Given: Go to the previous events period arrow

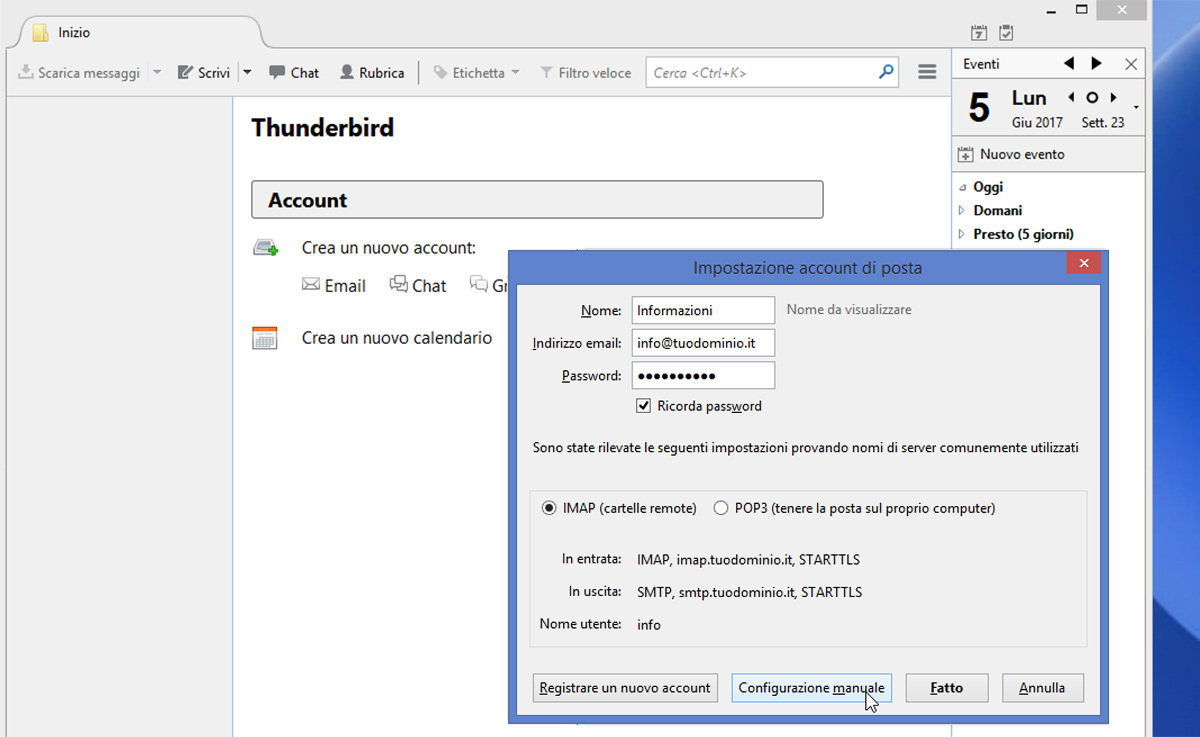Looking at the screenshot, I should point(1069,63).
